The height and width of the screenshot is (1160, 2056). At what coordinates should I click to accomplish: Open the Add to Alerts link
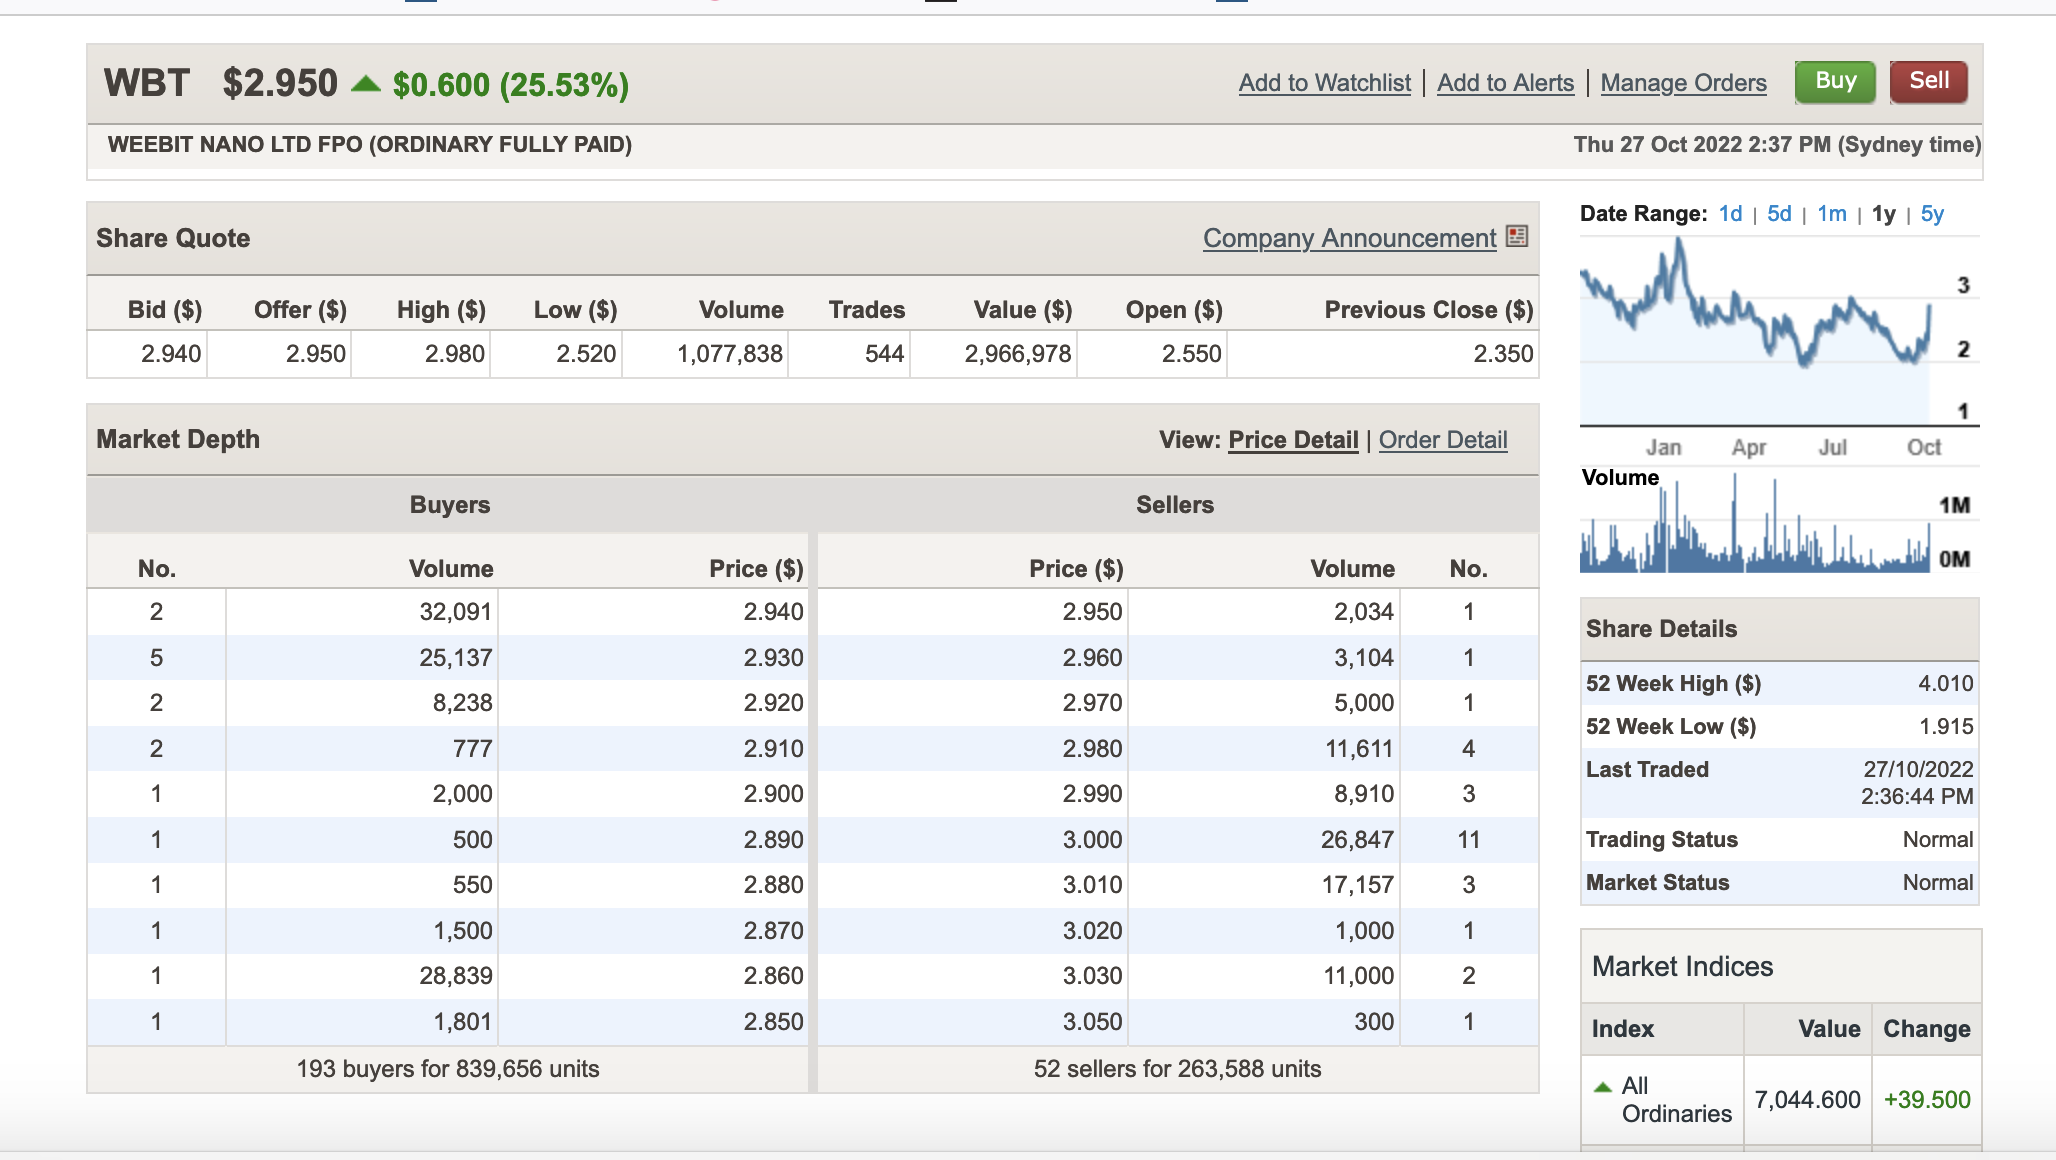coord(1505,83)
